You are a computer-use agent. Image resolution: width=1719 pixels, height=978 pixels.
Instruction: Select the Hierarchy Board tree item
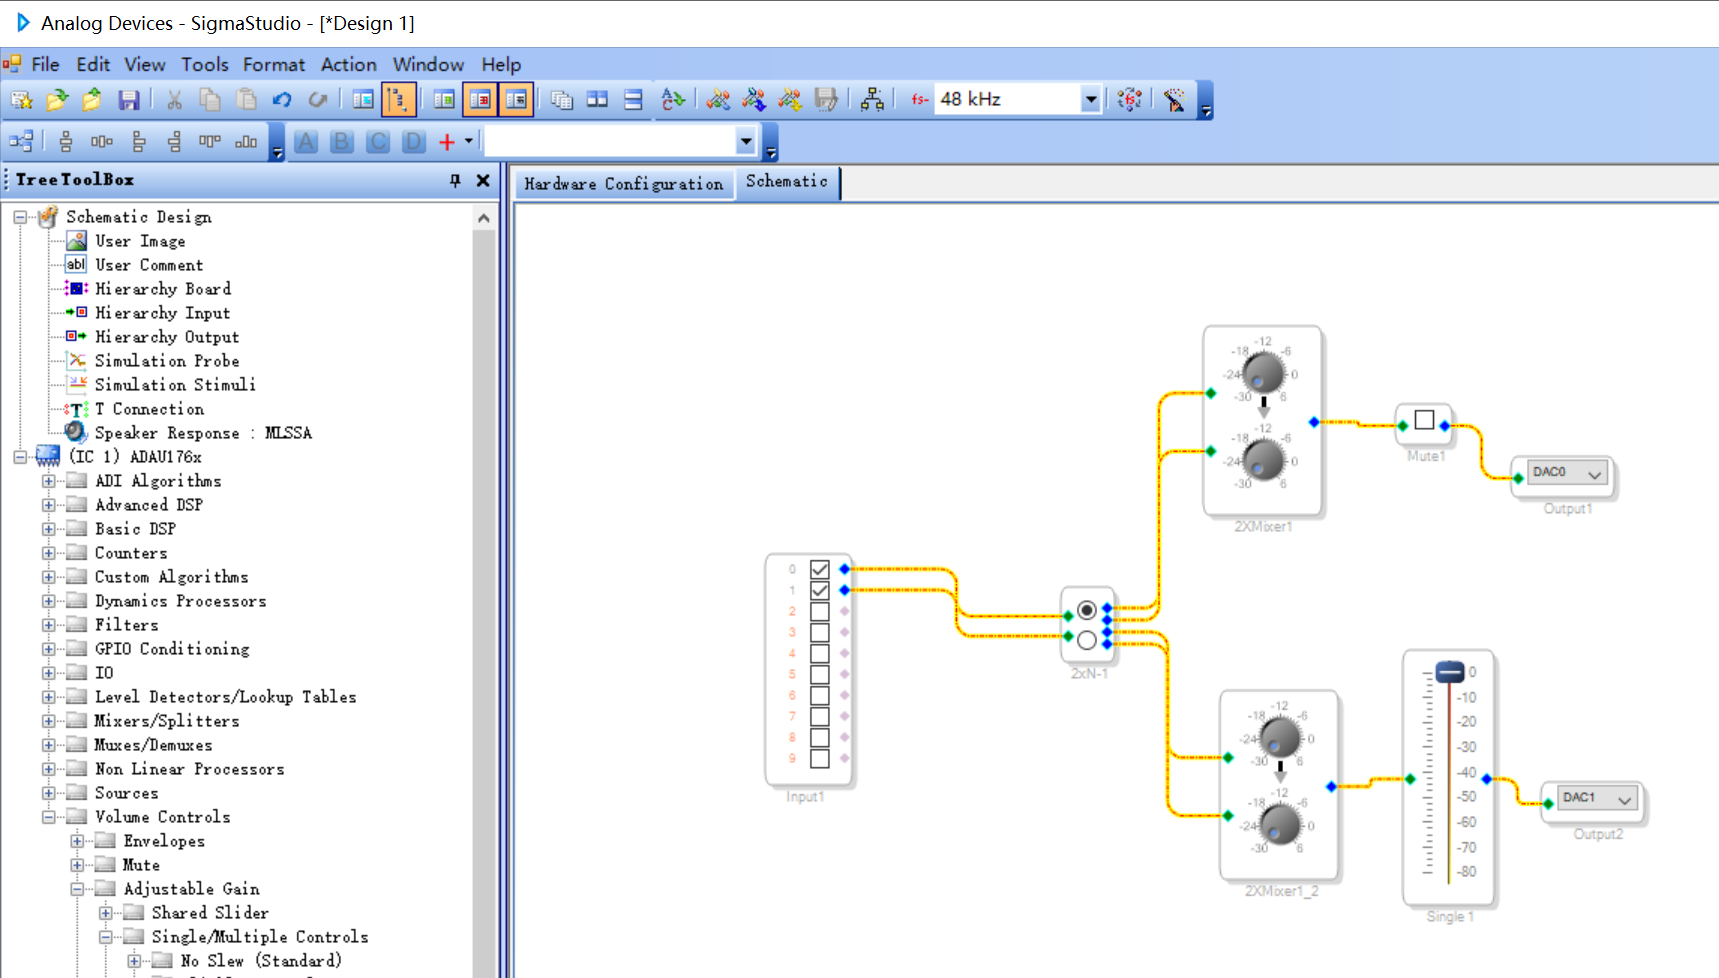163,289
